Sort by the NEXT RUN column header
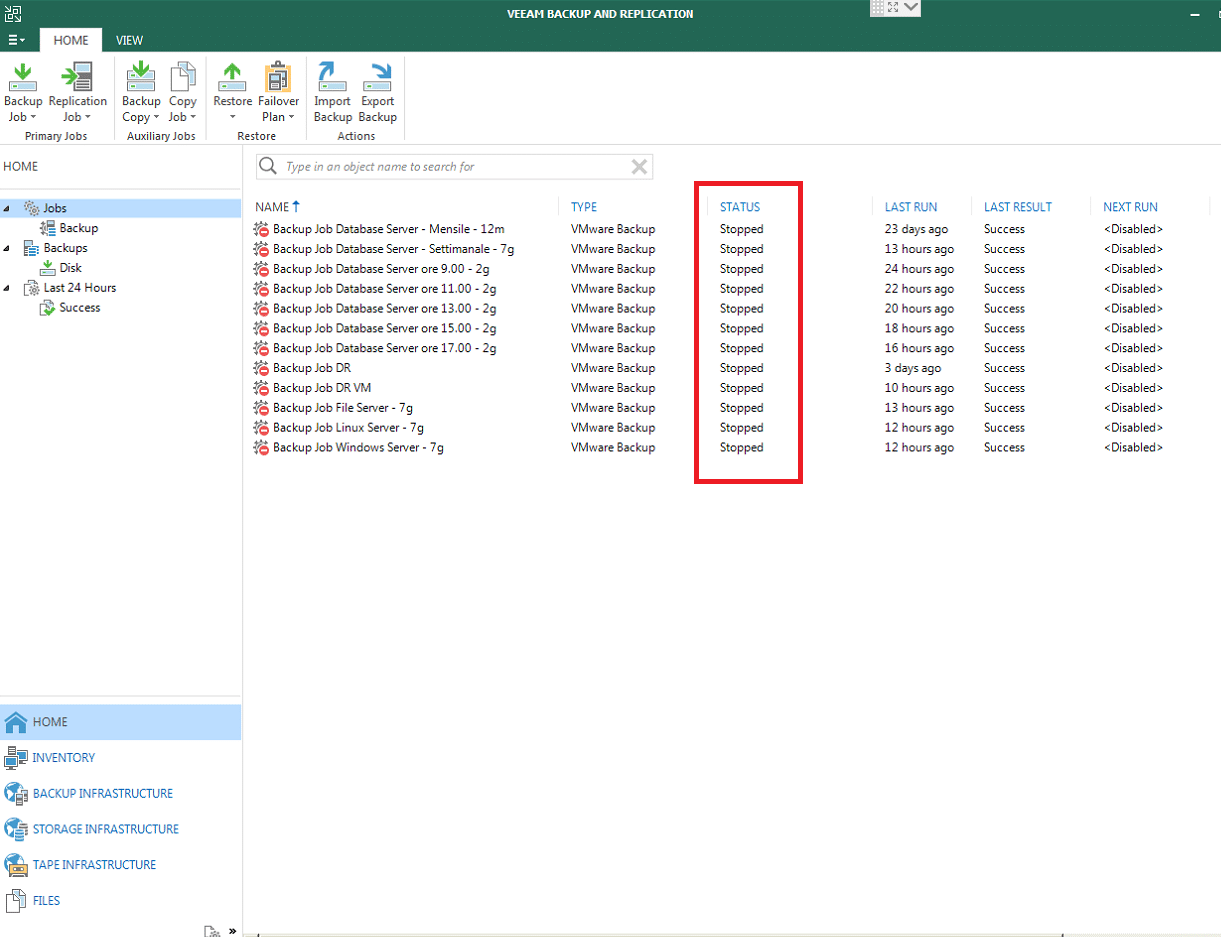Image resolution: width=1221 pixels, height=937 pixels. pyautogui.click(x=1130, y=207)
